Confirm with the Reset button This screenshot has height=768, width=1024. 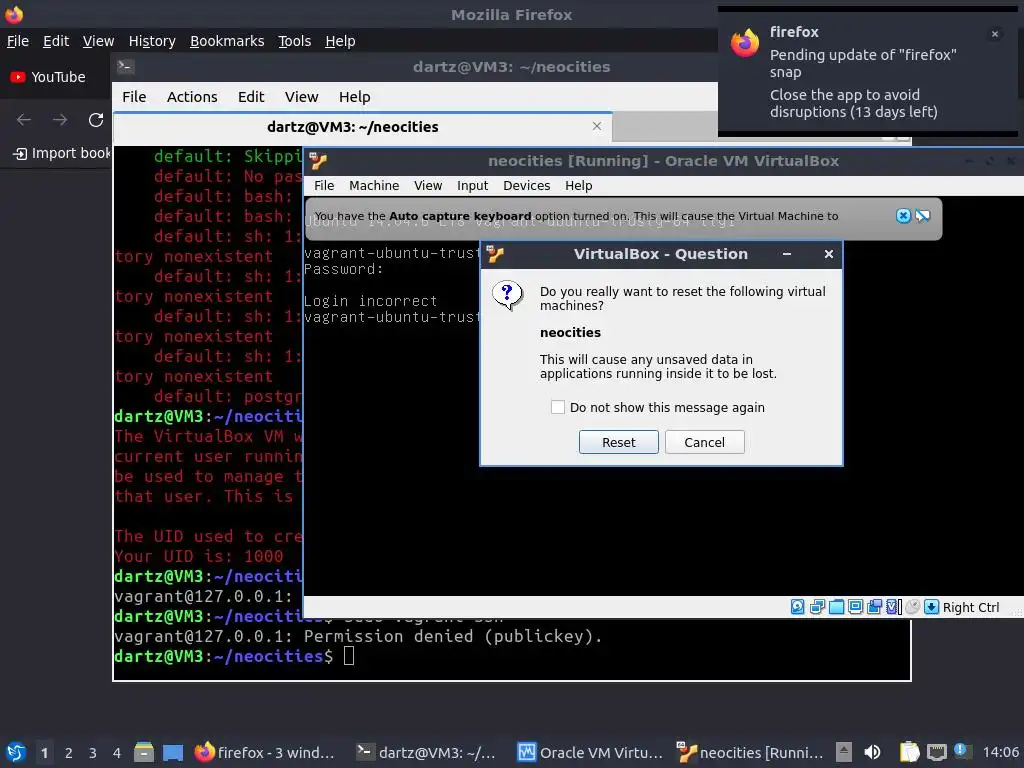(618, 442)
